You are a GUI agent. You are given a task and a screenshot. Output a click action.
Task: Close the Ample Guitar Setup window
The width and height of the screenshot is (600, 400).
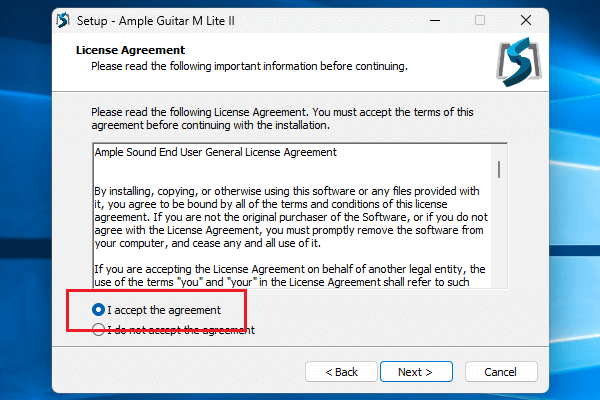coord(526,20)
